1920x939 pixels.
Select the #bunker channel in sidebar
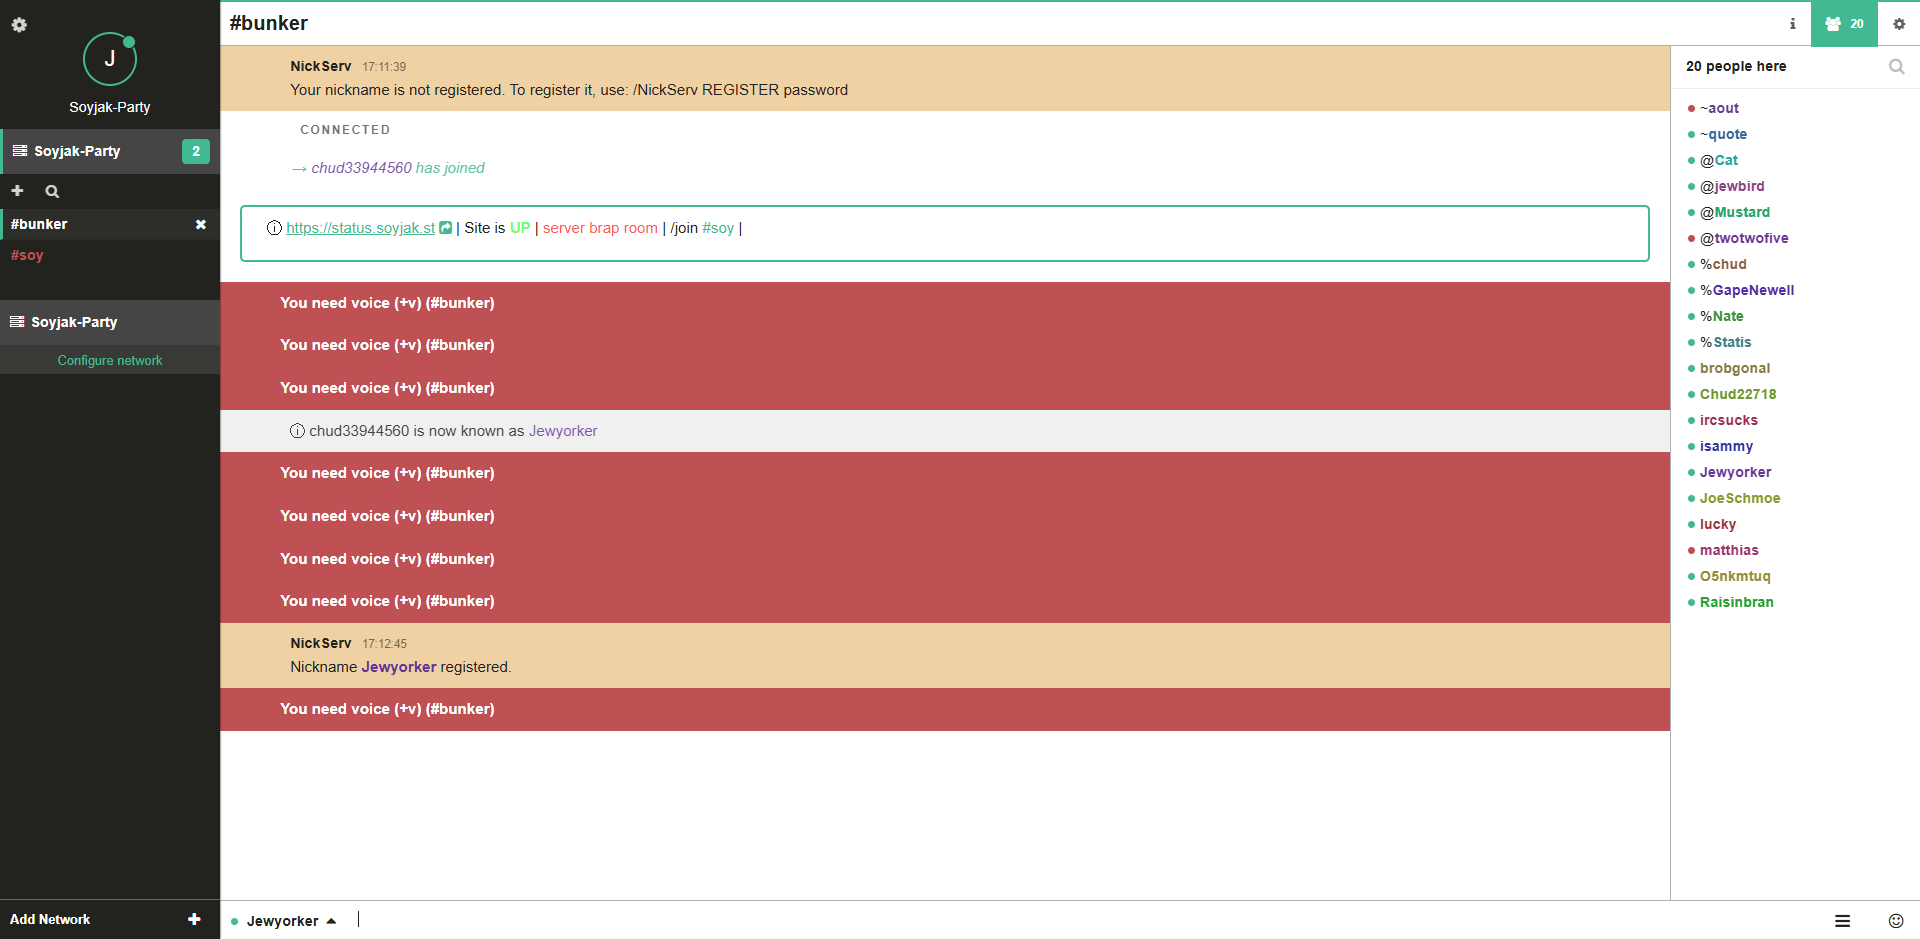click(x=40, y=224)
